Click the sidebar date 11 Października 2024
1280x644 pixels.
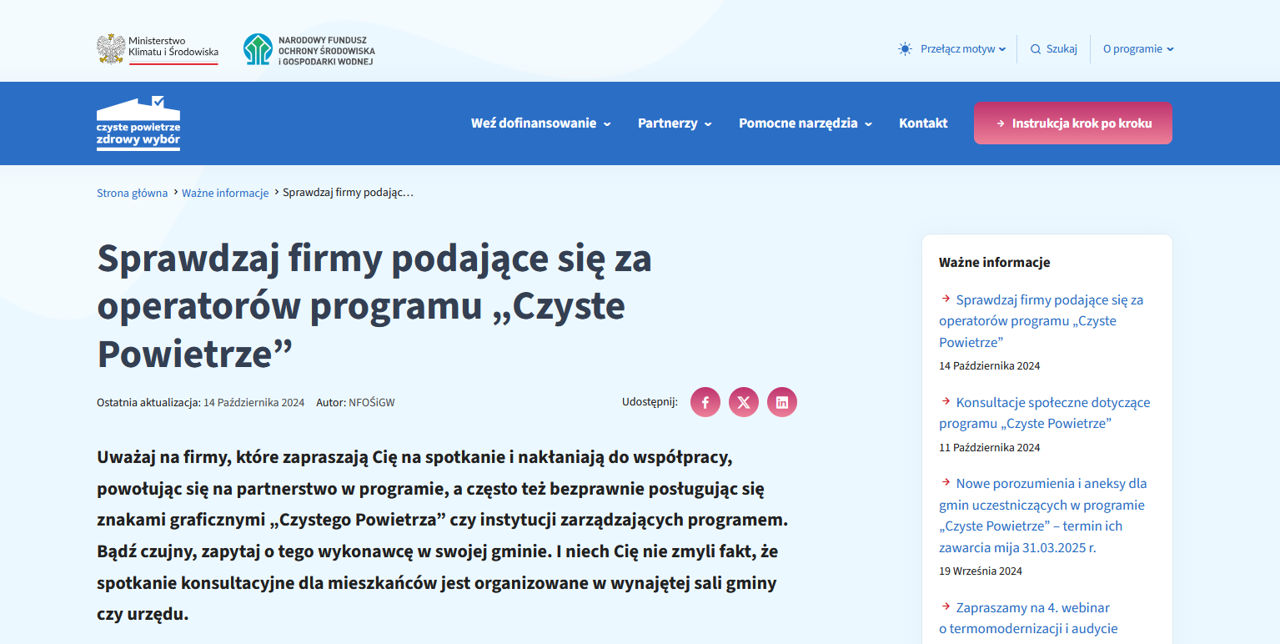989,448
